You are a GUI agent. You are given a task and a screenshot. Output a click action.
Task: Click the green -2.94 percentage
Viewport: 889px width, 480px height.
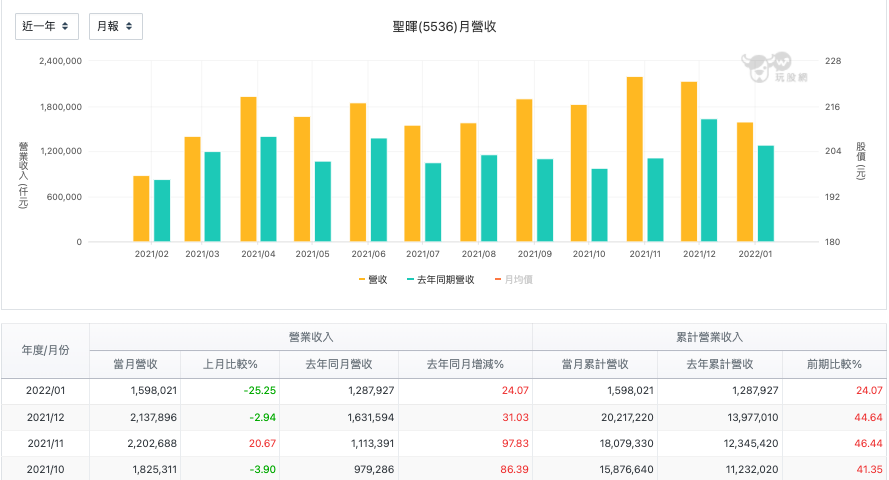tap(263, 417)
